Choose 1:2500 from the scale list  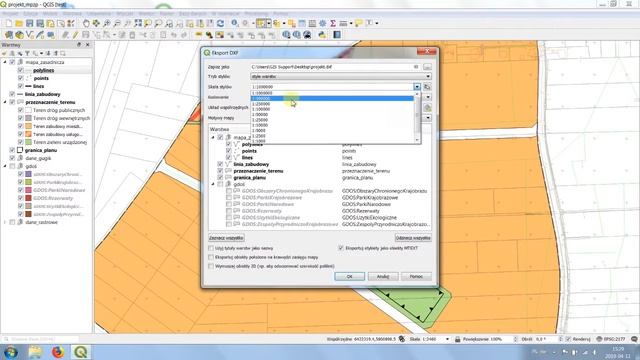pos(333,136)
